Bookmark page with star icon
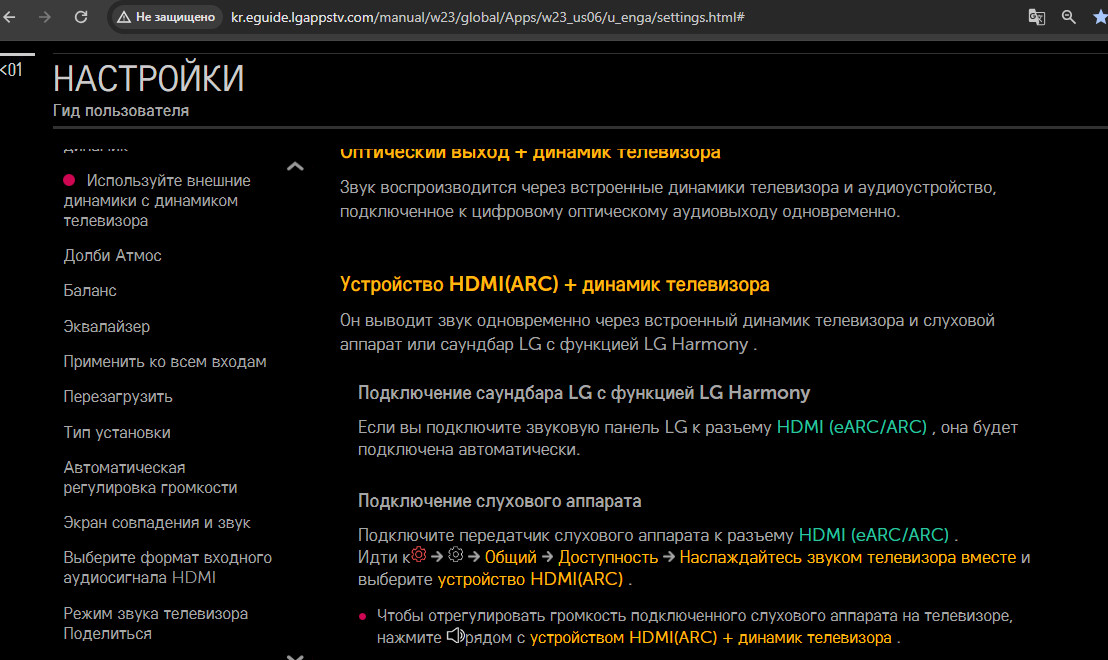Image resolution: width=1108 pixels, height=660 pixels. [1099, 17]
